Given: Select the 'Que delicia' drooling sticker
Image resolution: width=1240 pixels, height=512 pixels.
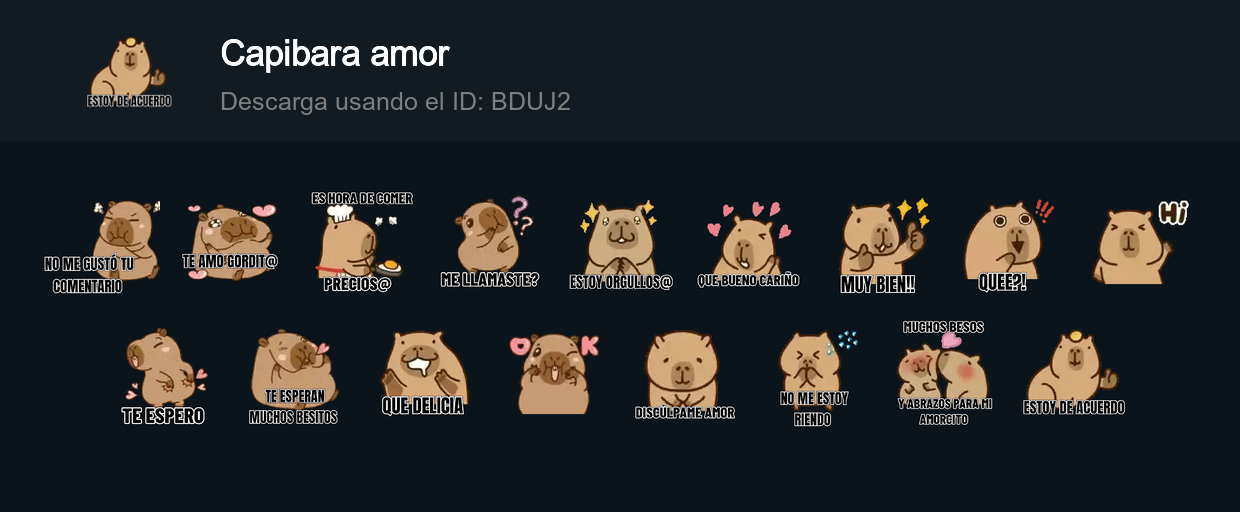Looking at the screenshot, I should click(423, 373).
